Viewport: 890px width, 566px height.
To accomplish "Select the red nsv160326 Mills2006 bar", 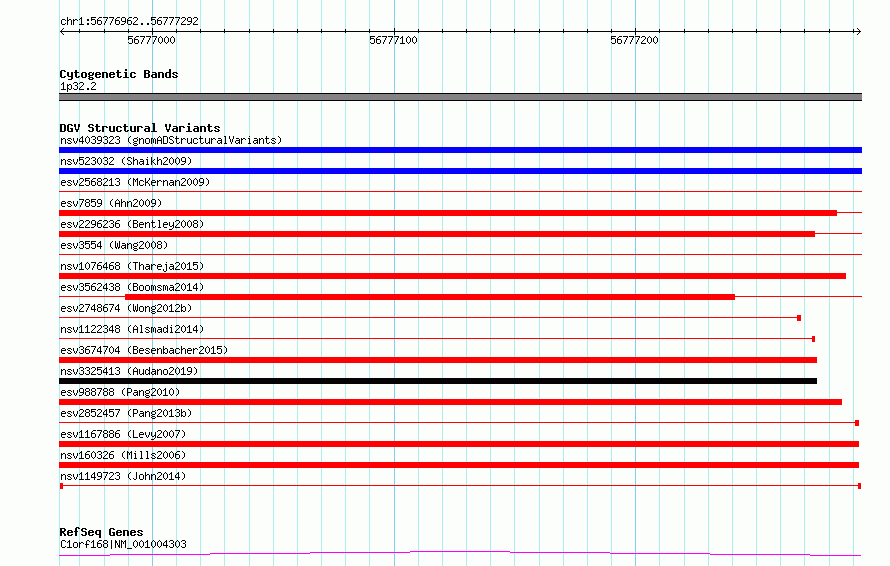I will (x=459, y=465).
